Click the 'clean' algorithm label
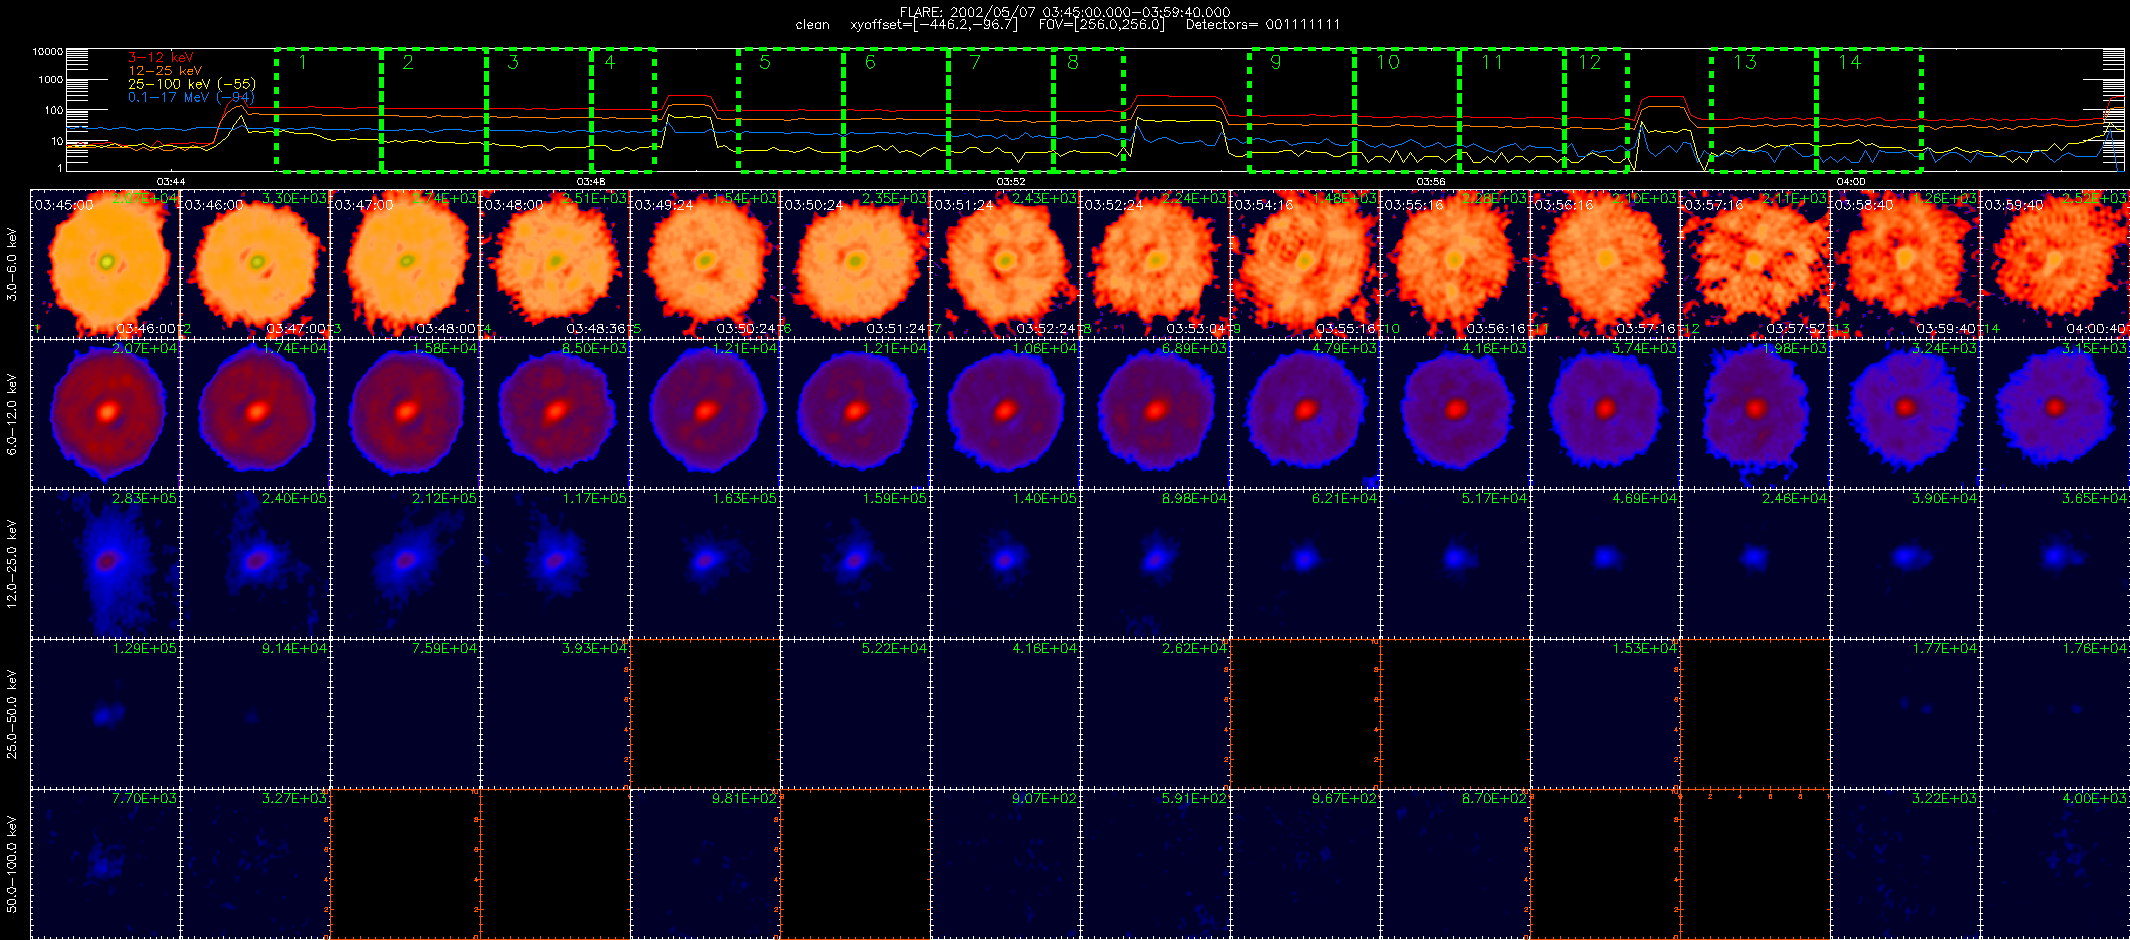 (x=812, y=25)
